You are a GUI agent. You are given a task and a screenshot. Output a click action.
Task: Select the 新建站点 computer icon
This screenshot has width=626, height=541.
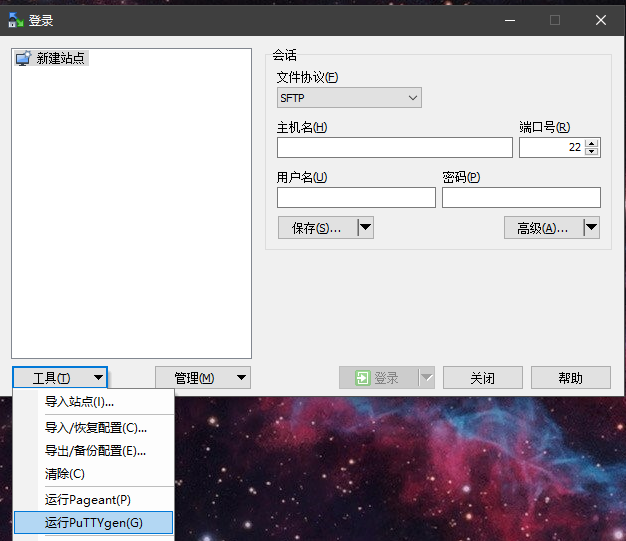(23, 59)
